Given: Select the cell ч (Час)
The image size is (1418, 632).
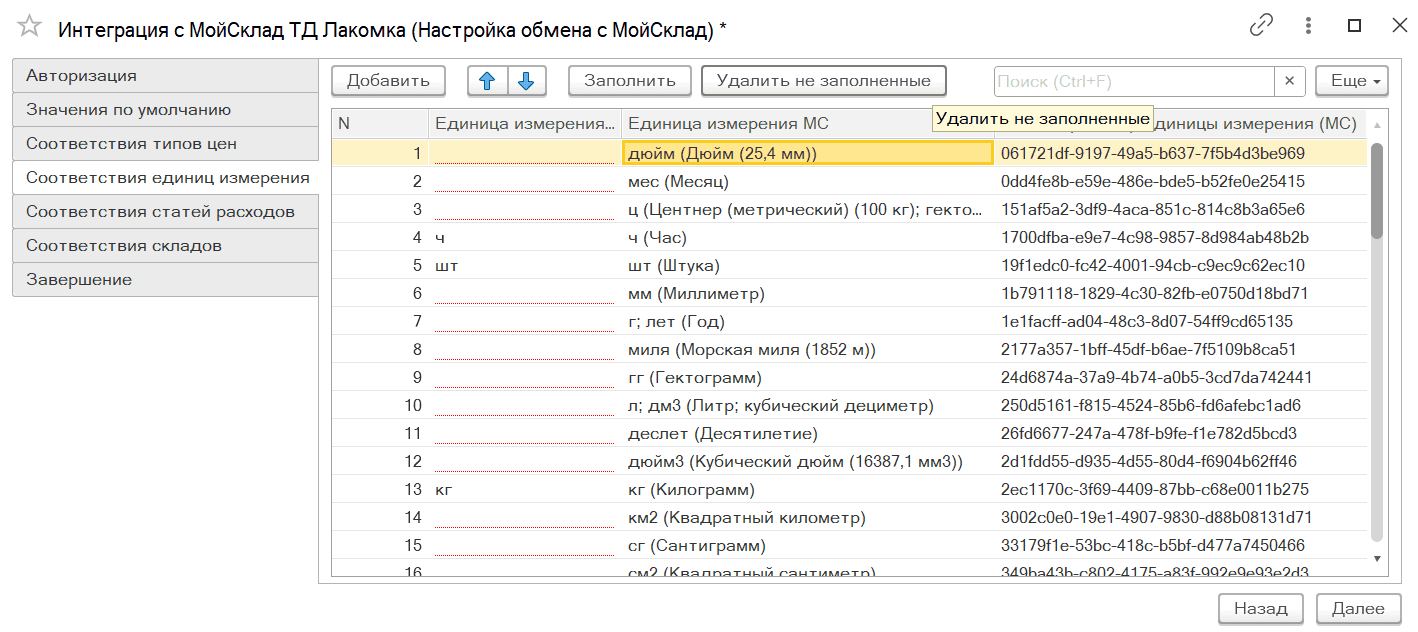Looking at the screenshot, I should click(808, 238).
